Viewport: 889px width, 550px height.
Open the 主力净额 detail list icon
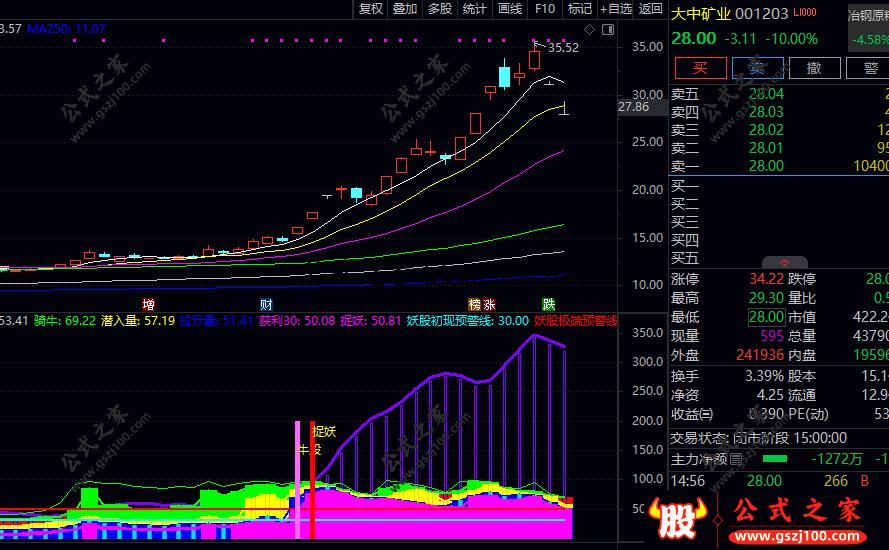pyautogui.click(x=736, y=459)
